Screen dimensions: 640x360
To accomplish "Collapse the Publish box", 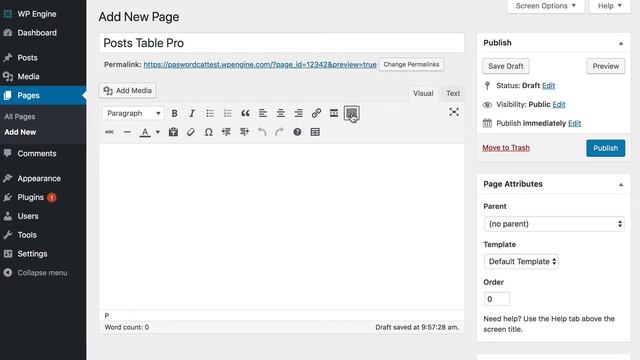I will 621,43.
